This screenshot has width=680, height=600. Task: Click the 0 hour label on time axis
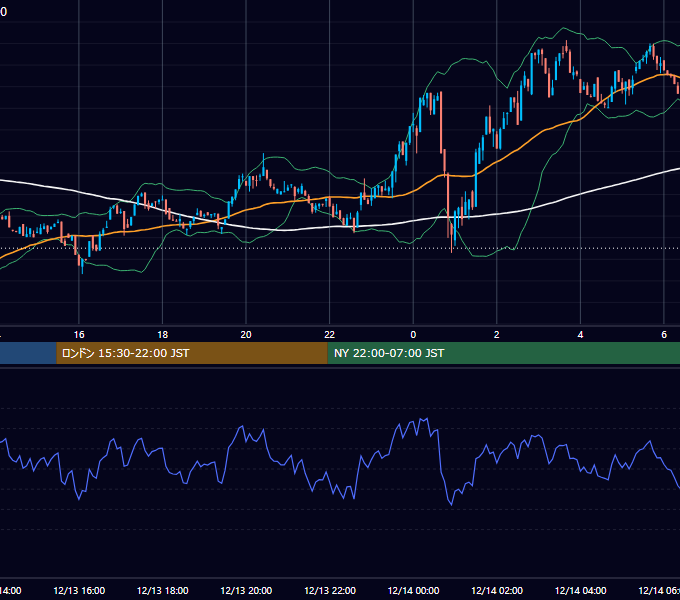click(413, 335)
